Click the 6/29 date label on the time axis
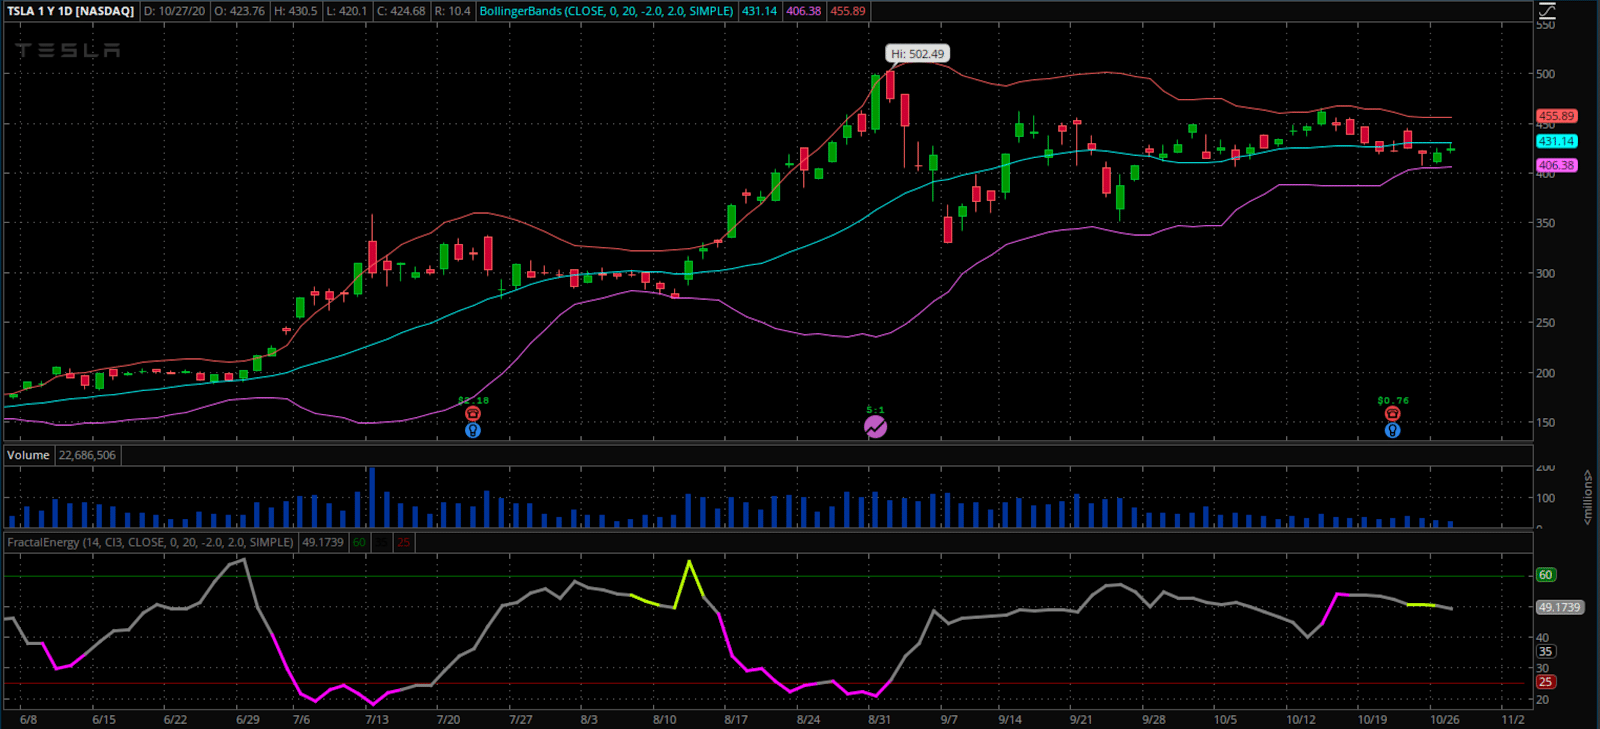The height and width of the screenshot is (729, 1600). (x=247, y=719)
